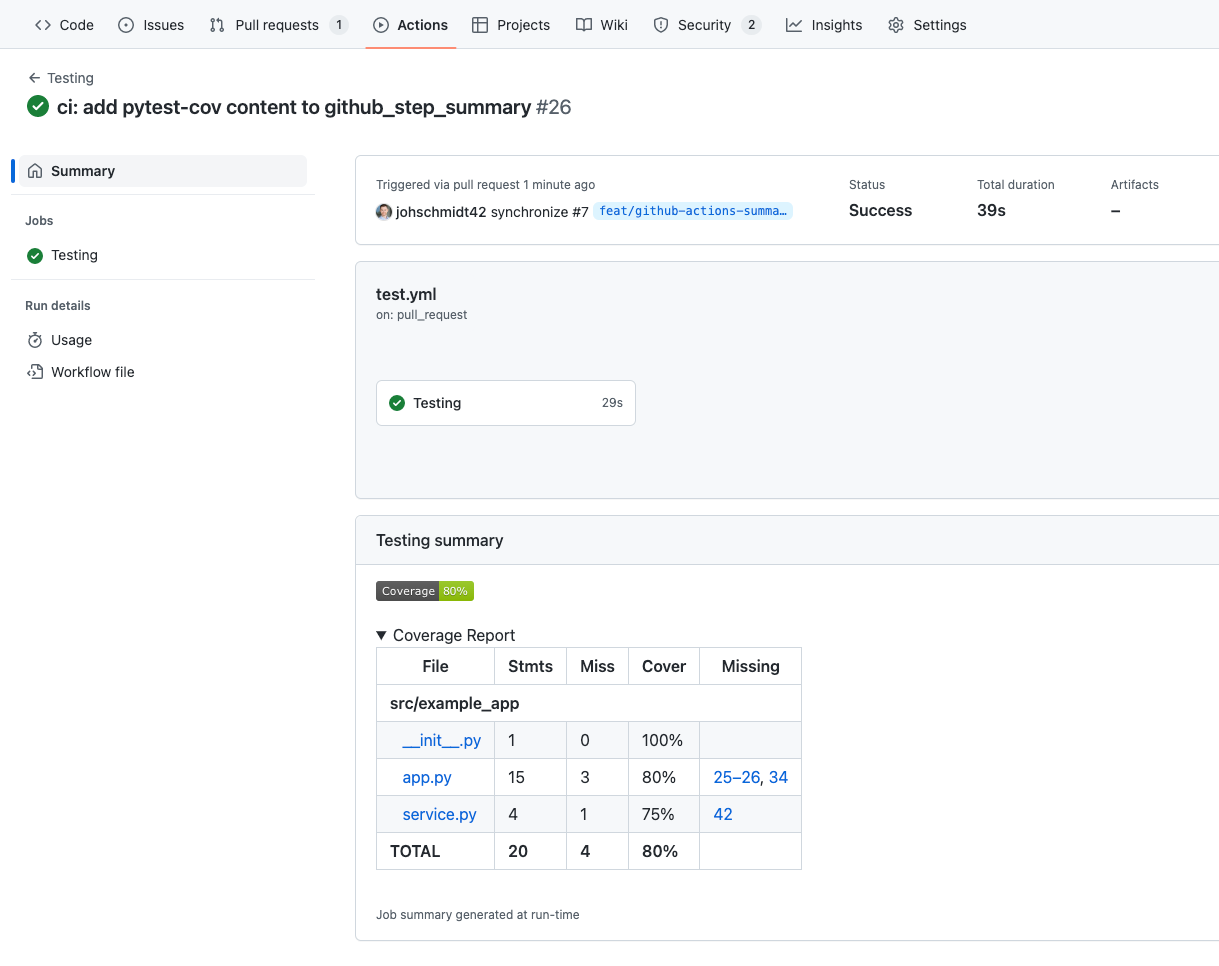Click the Coverage 80% badge
The width and height of the screenshot is (1219, 966).
425,591
